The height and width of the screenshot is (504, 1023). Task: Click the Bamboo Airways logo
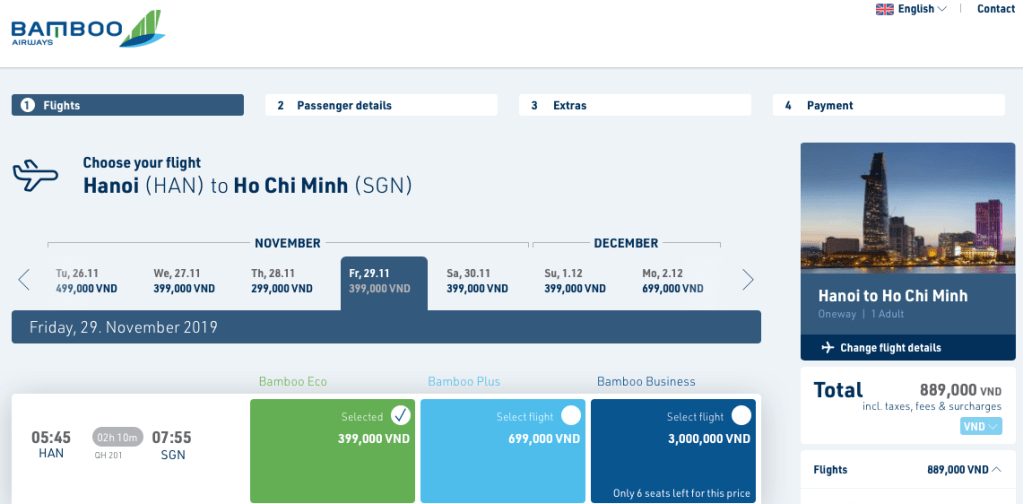click(x=88, y=29)
